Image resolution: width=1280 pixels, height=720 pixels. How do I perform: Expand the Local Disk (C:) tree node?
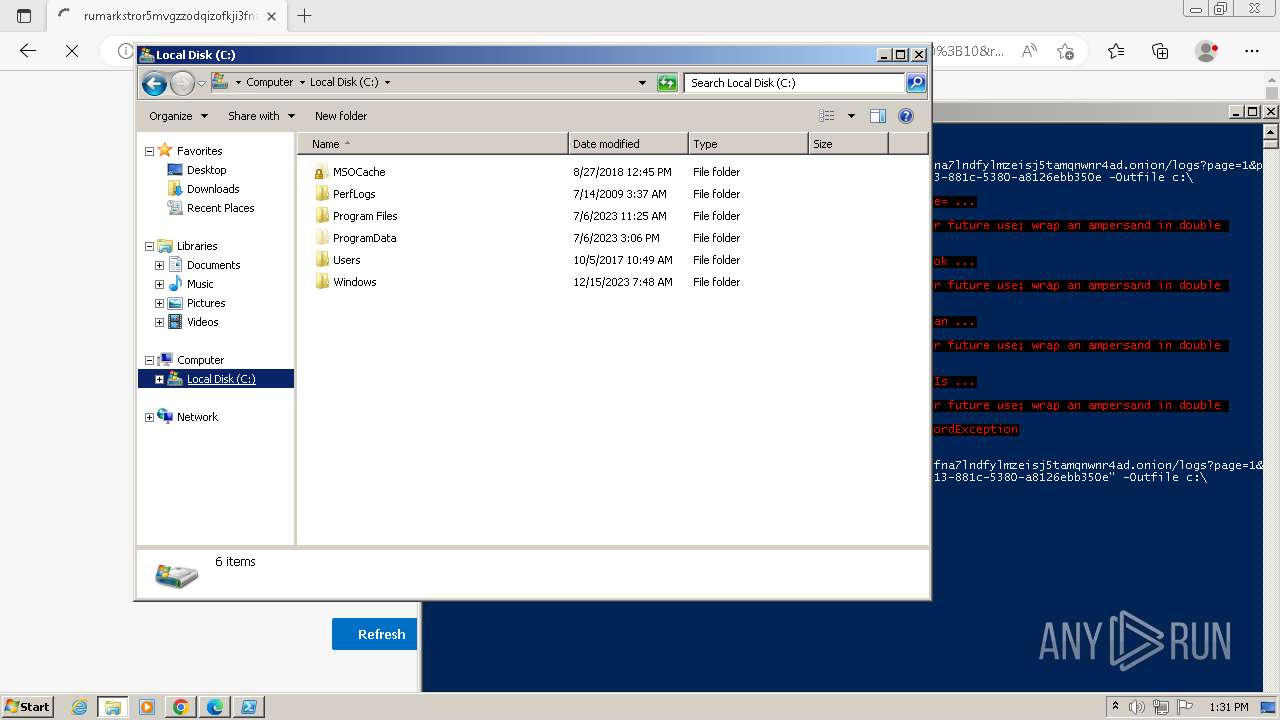pyautogui.click(x=159, y=379)
